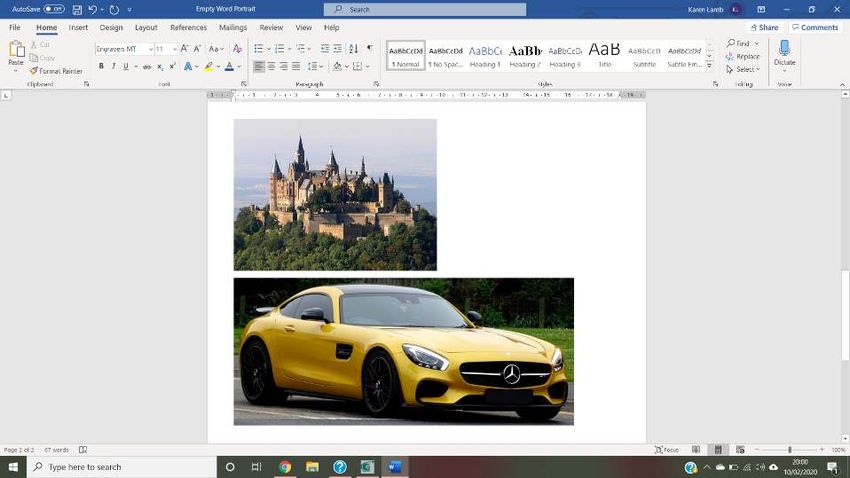The image size is (850, 478).
Task: Switch to the Insert tab
Action: coord(78,27)
